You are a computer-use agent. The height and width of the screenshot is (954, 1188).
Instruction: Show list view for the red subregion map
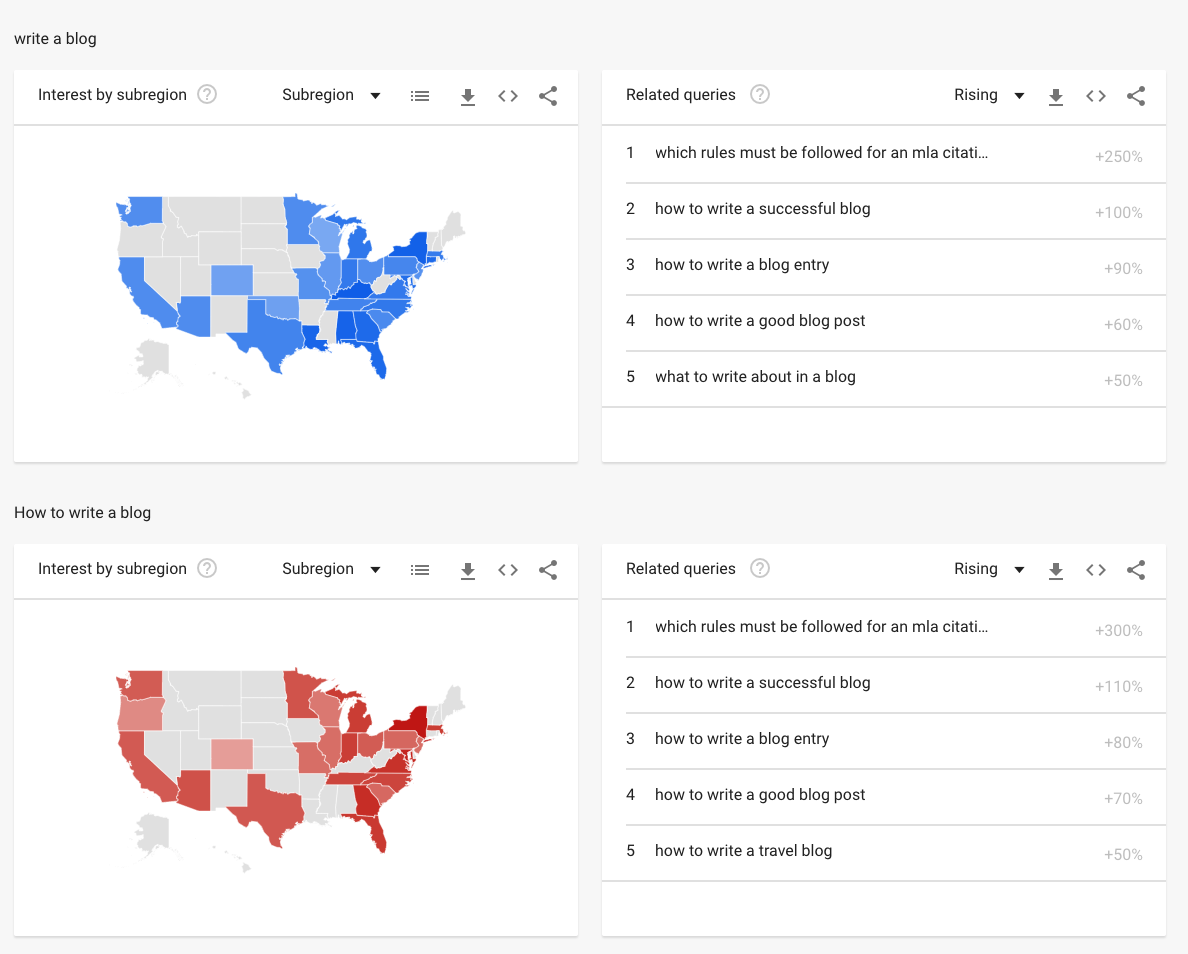pyautogui.click(x=420, y=570)
